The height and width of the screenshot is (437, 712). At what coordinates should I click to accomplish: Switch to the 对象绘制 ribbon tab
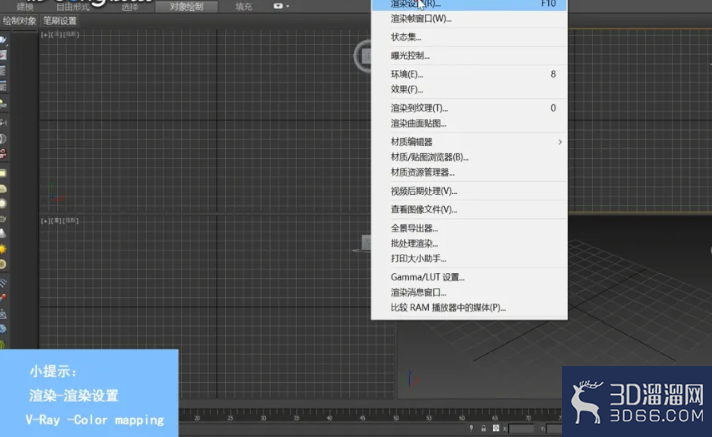[x=186, y=7]
